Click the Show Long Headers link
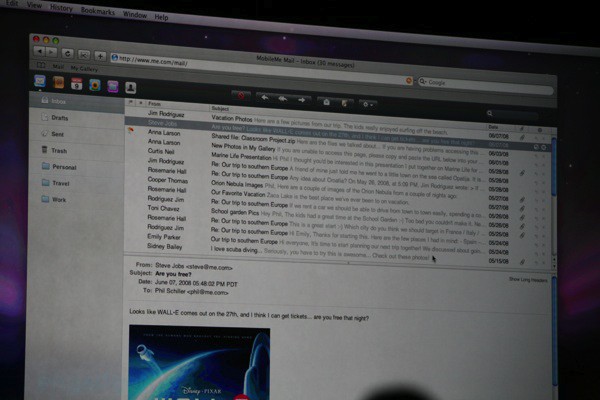 [x=528, y=279]
